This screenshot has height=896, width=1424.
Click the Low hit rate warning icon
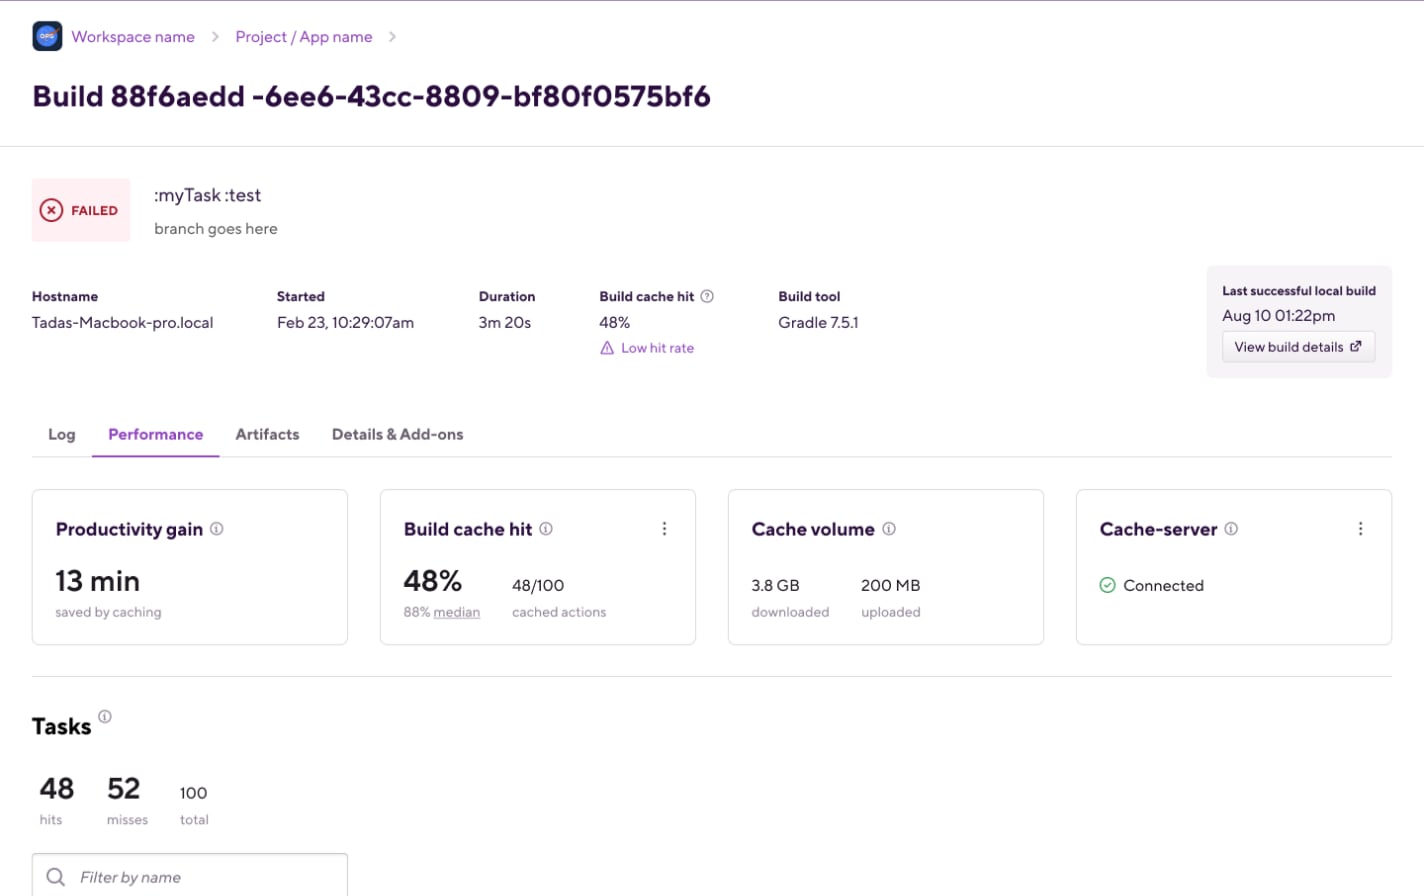(x=607, y=348)
